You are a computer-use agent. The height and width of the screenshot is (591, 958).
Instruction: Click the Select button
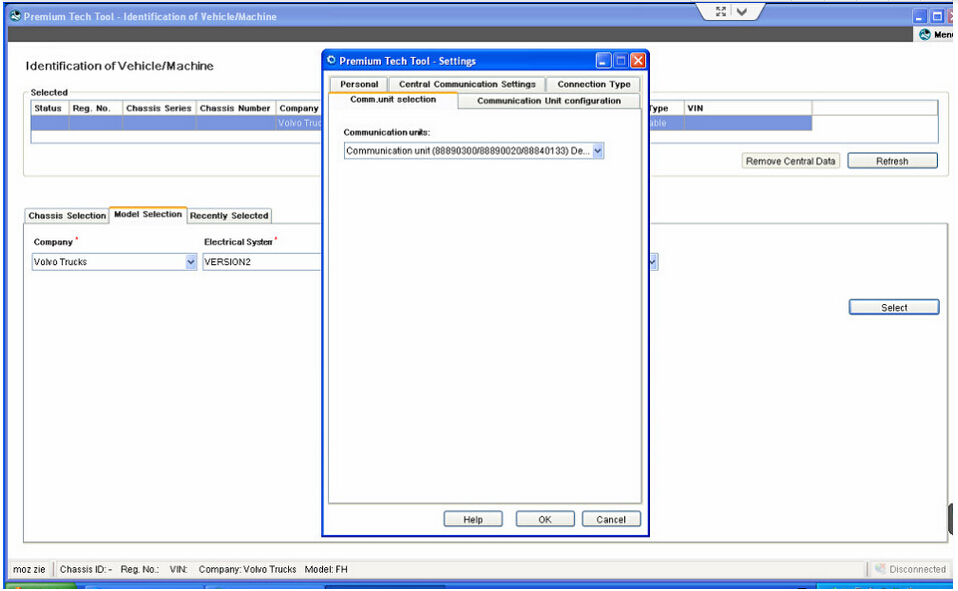click(894, 307)
